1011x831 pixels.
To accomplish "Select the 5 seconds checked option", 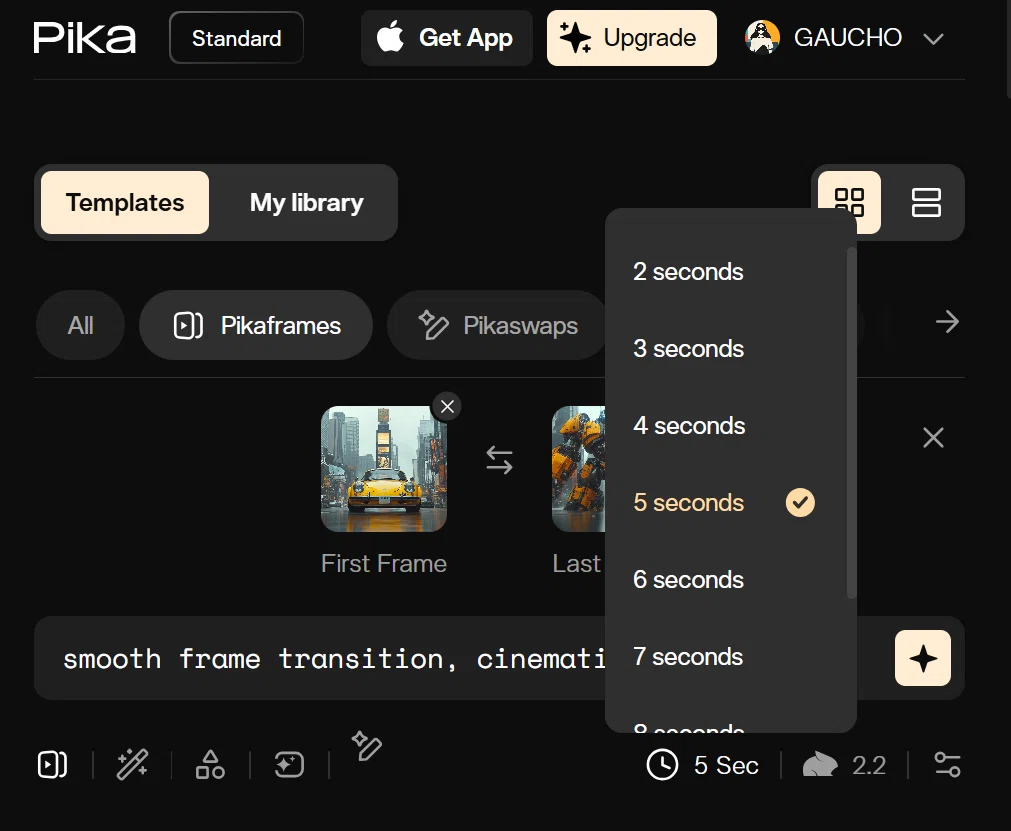I will pos(724,503).
